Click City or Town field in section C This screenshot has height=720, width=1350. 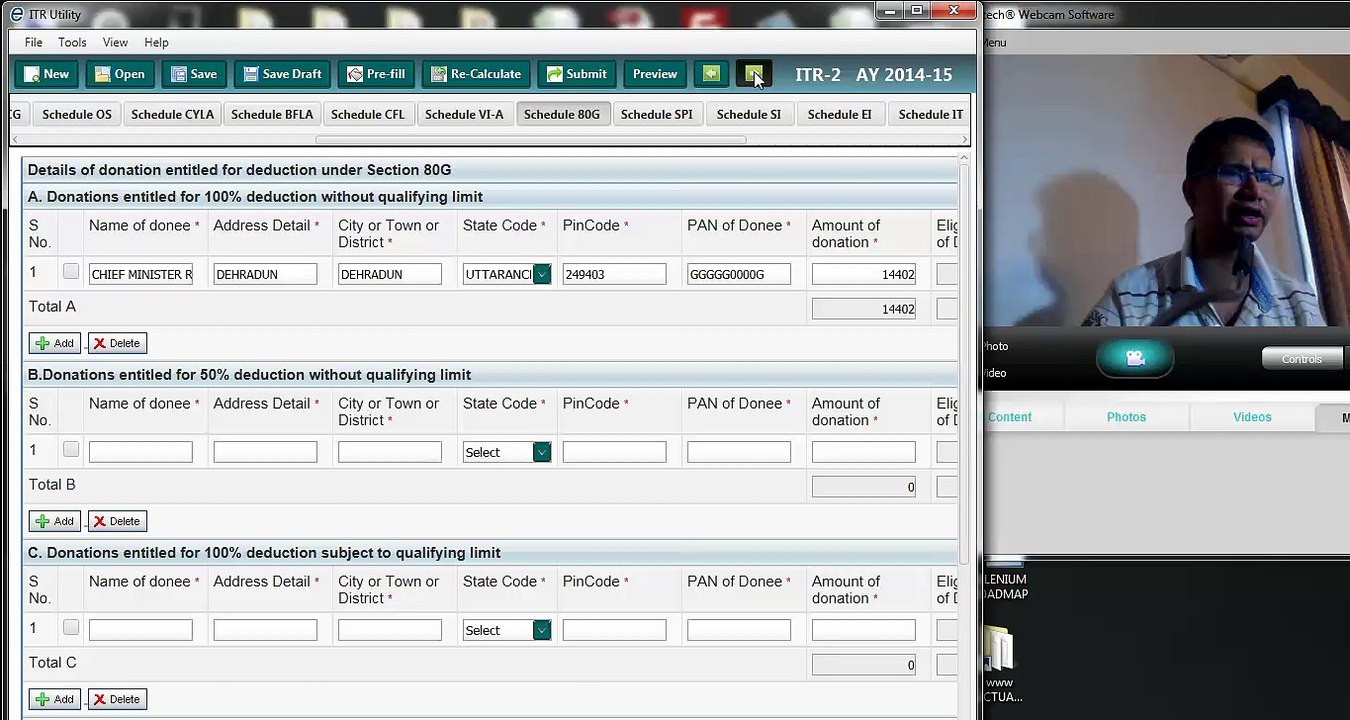pyautogui.click(x=390, y=630)
